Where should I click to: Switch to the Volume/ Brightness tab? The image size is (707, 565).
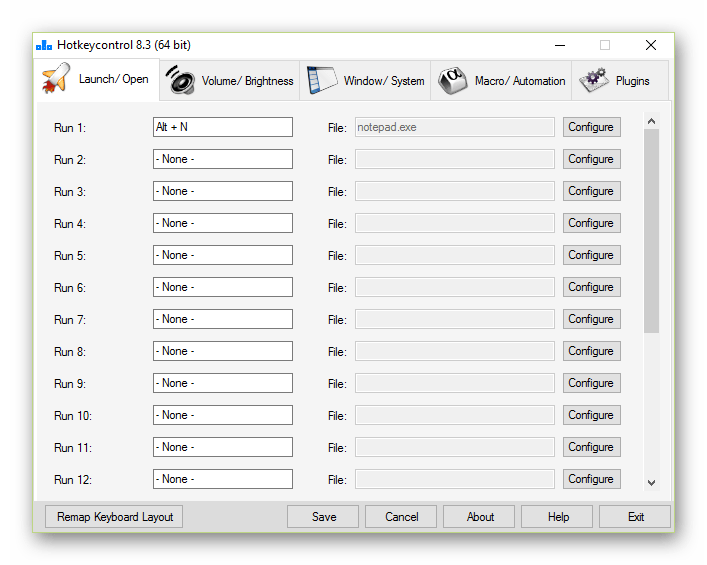pyautogui.click(x=230, y=81)
